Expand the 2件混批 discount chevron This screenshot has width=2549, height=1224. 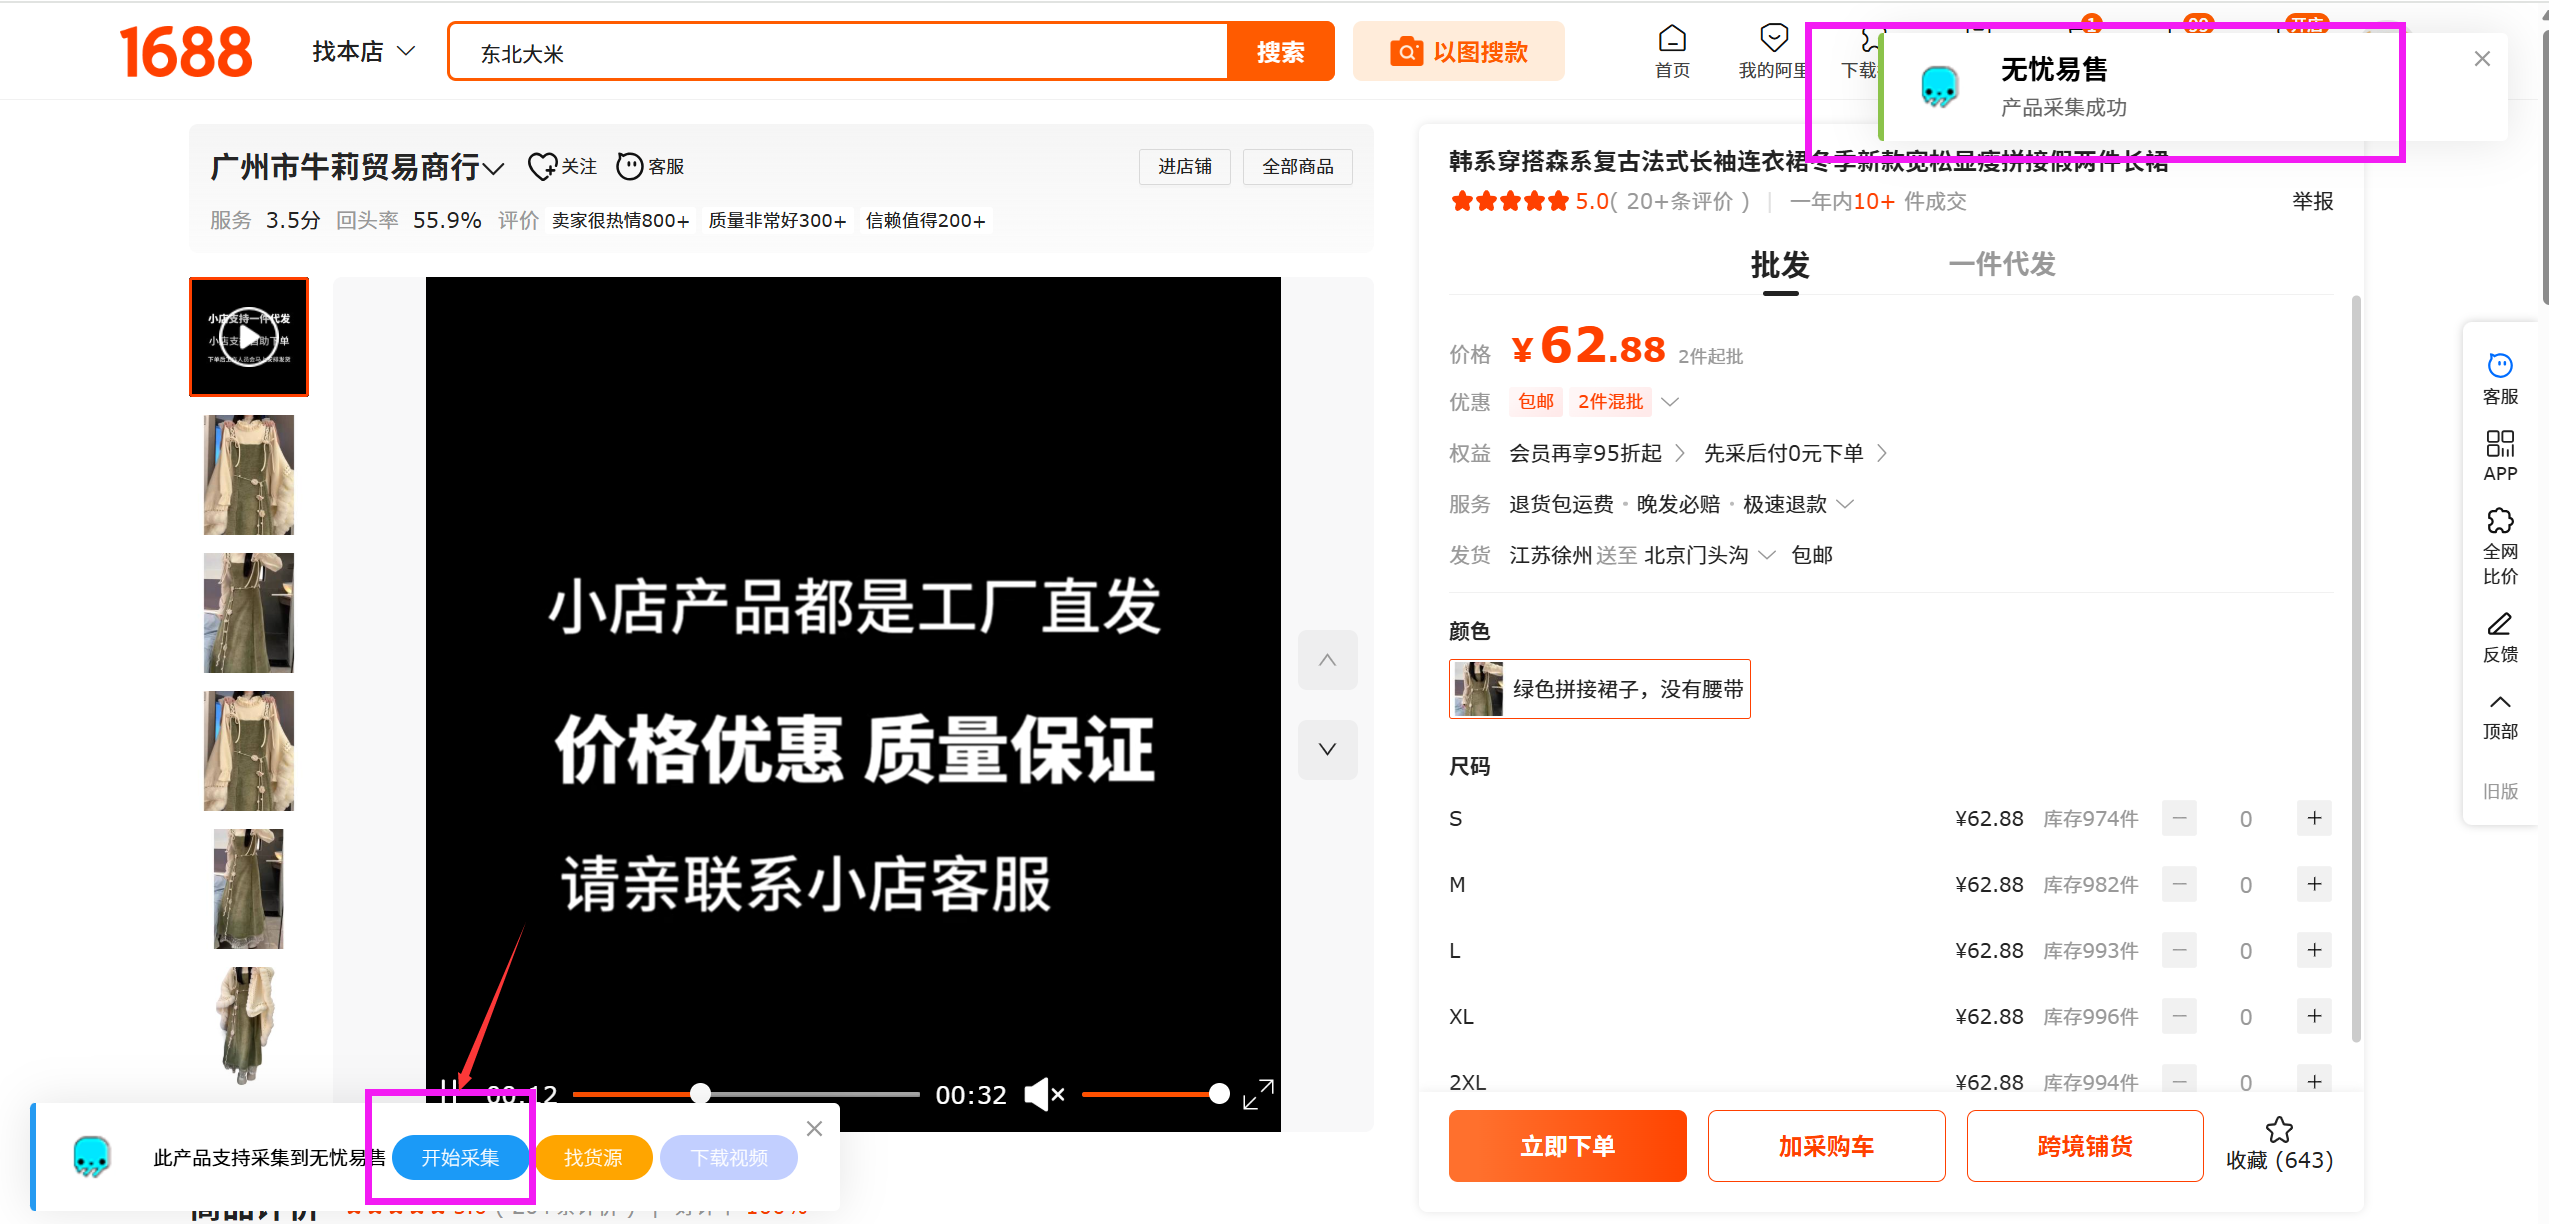tap(1669, 402)
